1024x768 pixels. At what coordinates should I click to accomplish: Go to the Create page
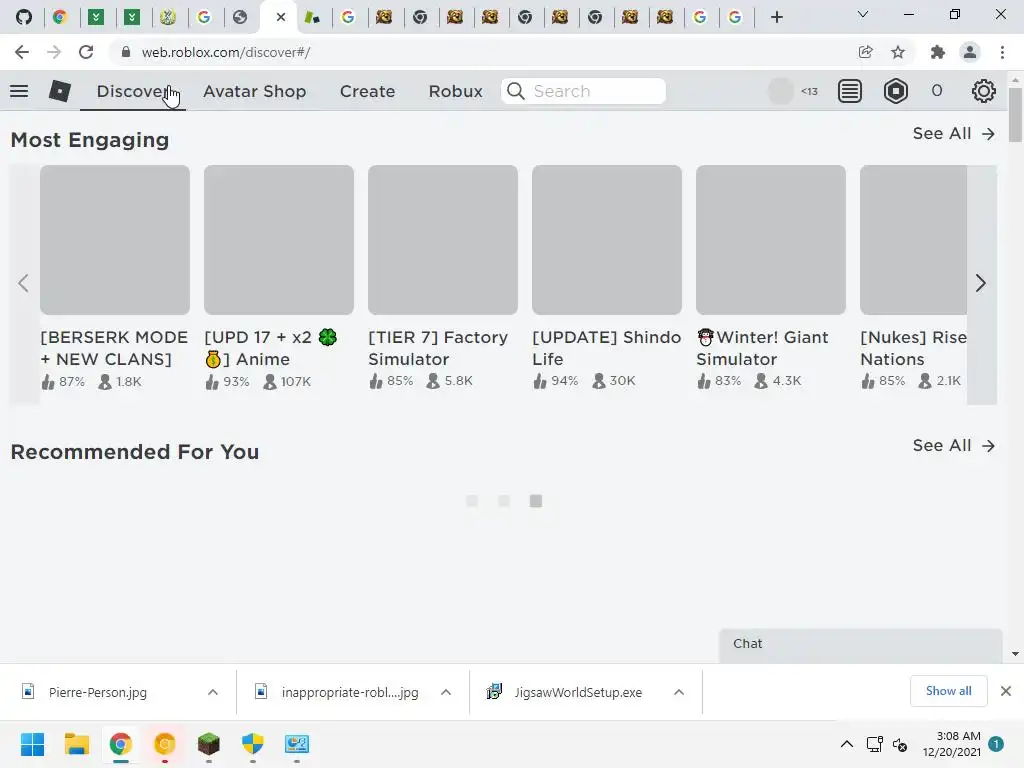coord(367,91)
